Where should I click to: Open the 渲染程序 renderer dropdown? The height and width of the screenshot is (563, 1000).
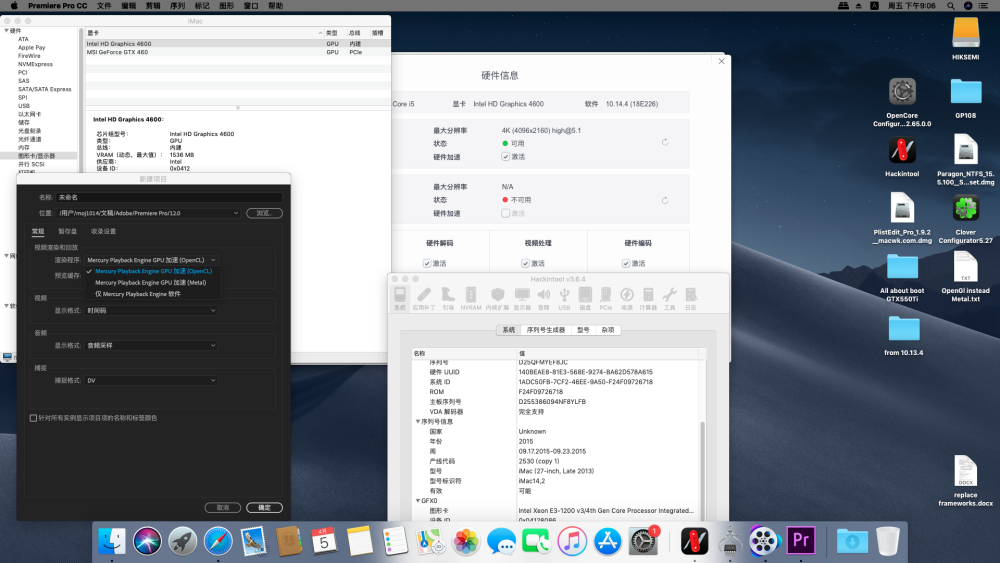click(151, 260)
